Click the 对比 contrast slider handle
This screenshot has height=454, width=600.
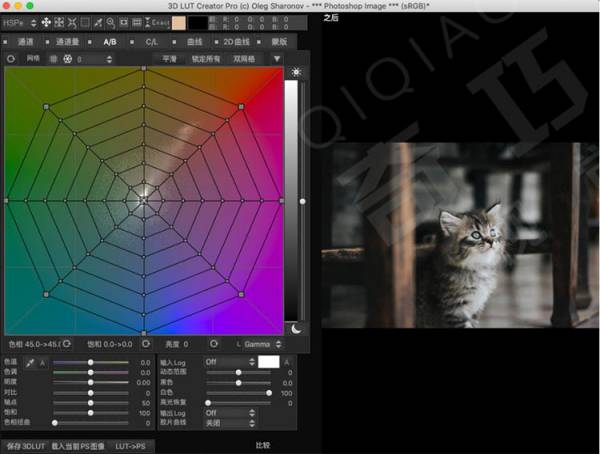pyautogui.click(x=91, y=392)
